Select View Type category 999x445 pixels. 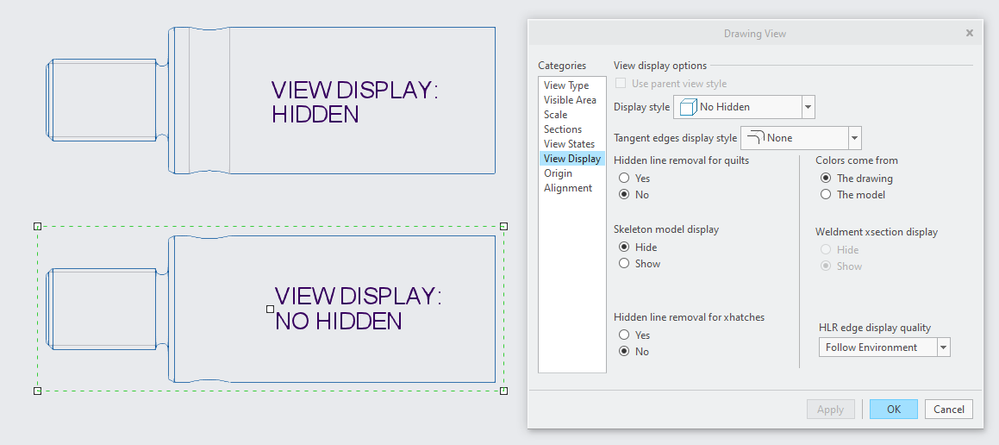tap(566, 85)
